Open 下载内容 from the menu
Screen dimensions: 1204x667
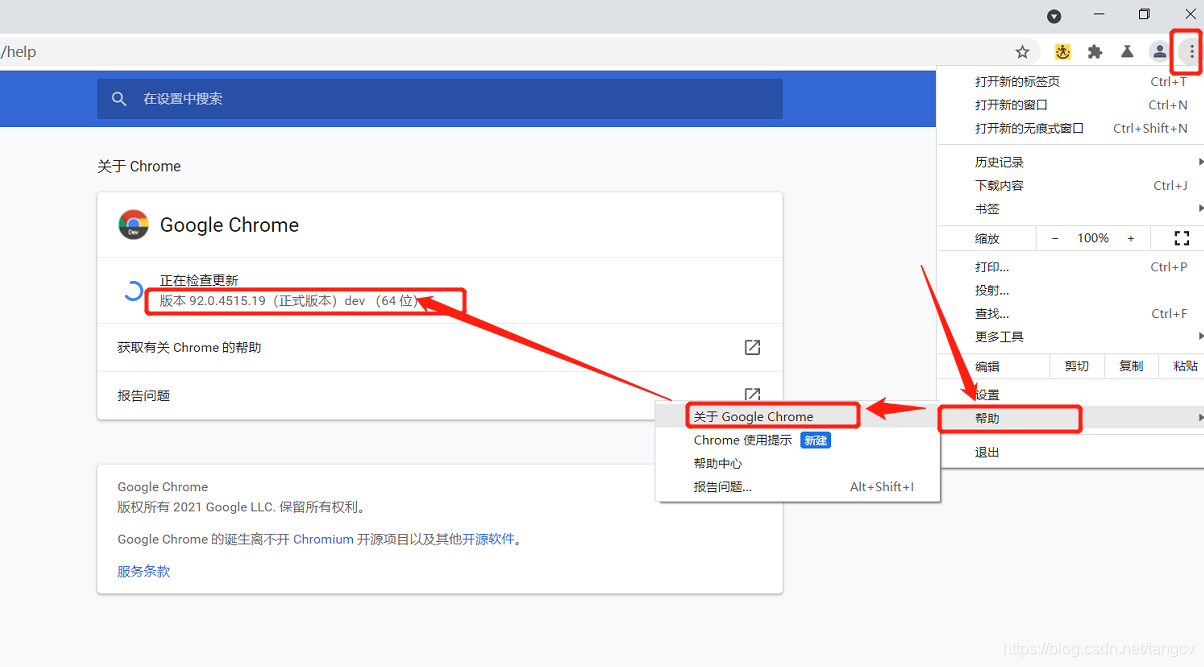click(1070, 185)
